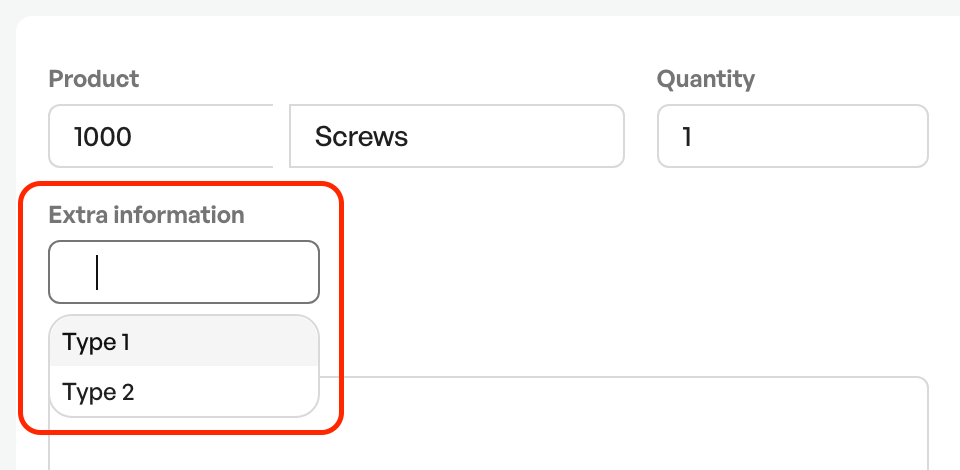This screenshot has width=960, height=470.
Task: Focus the Quantity input field
Action: pyautogui.click(x=793, y=136)
